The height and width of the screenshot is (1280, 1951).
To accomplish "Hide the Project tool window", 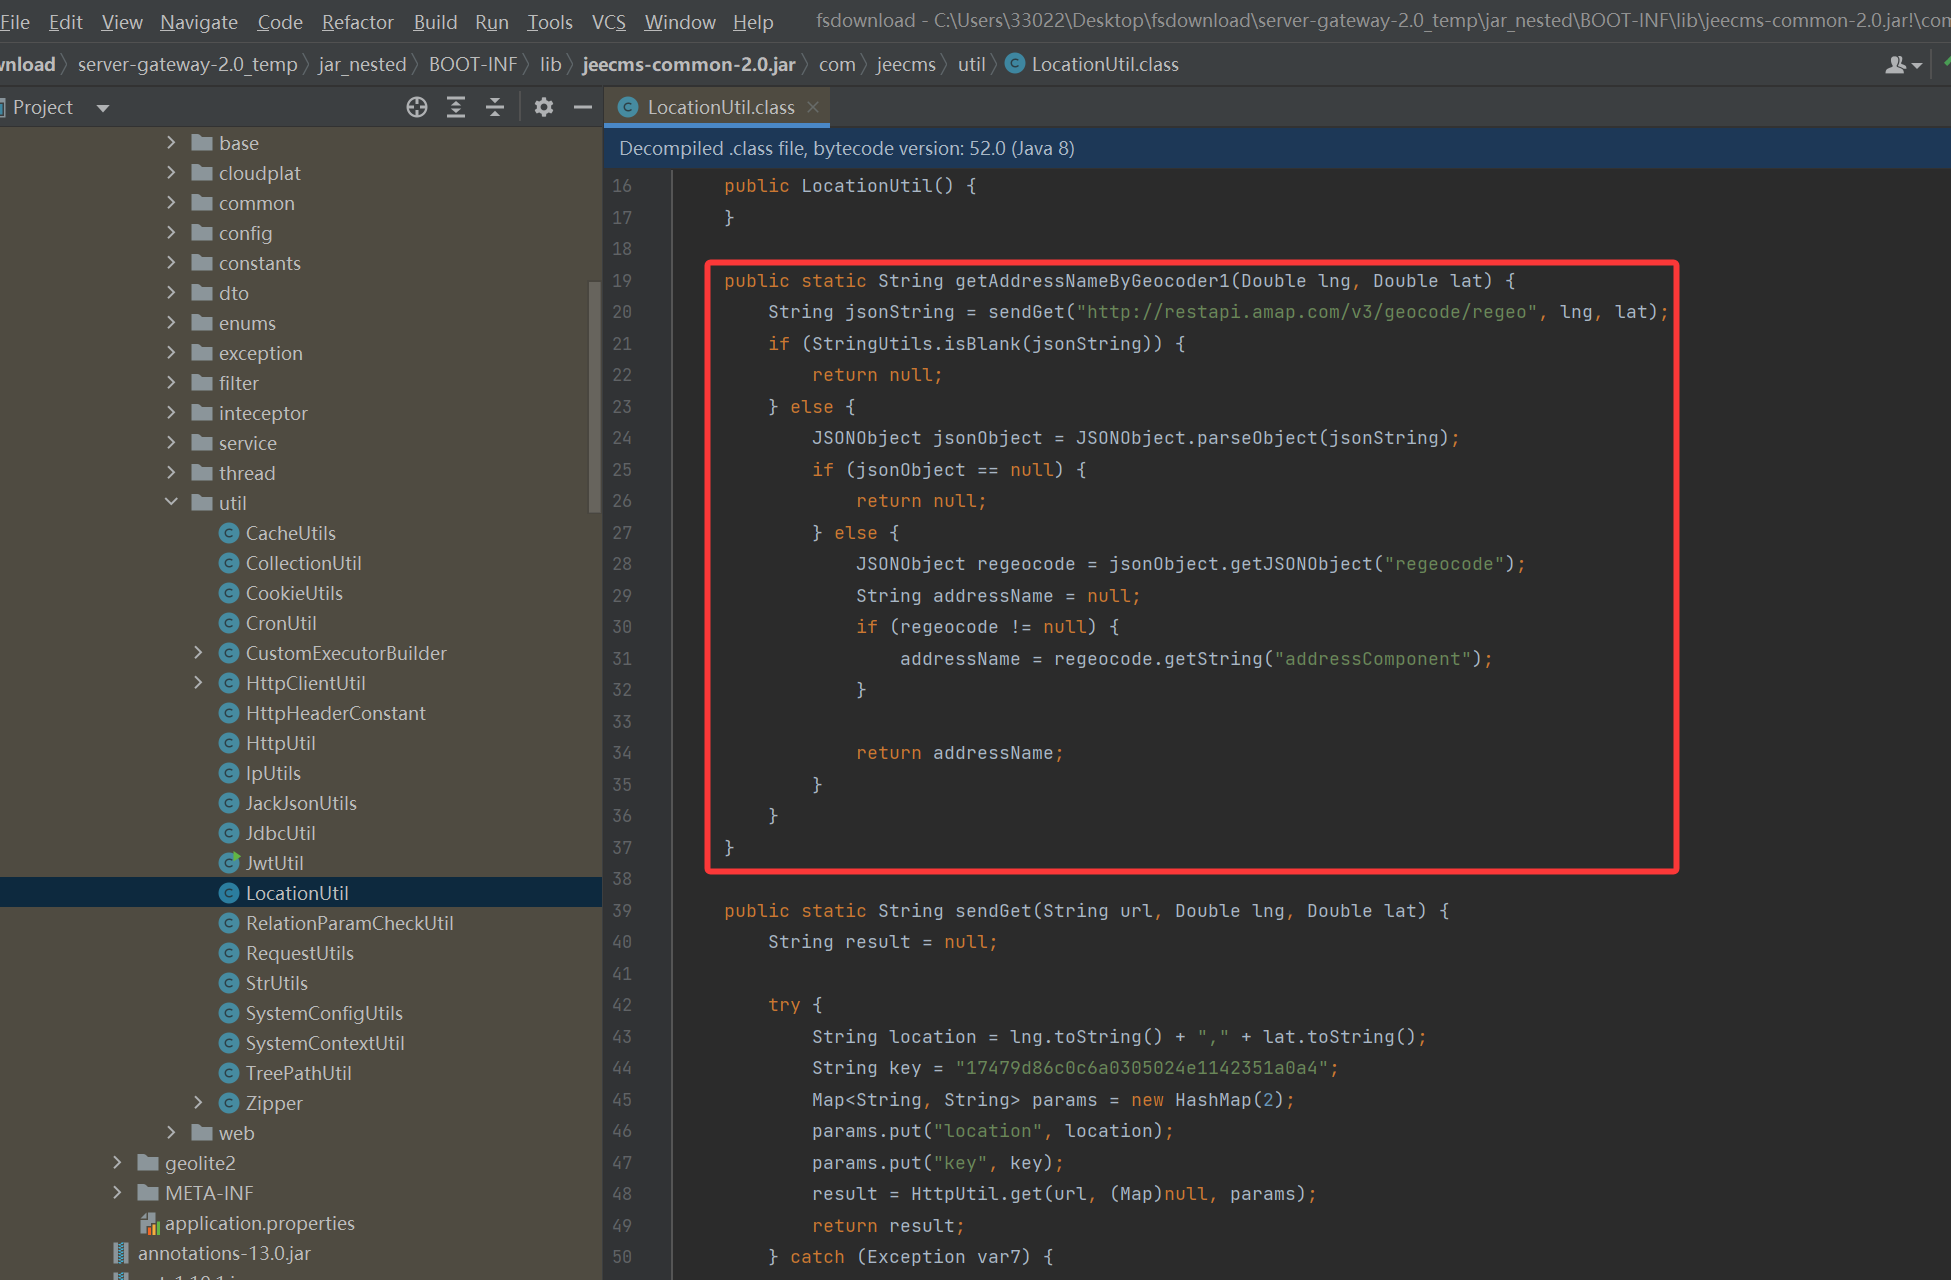I will (x=583, y=107).
